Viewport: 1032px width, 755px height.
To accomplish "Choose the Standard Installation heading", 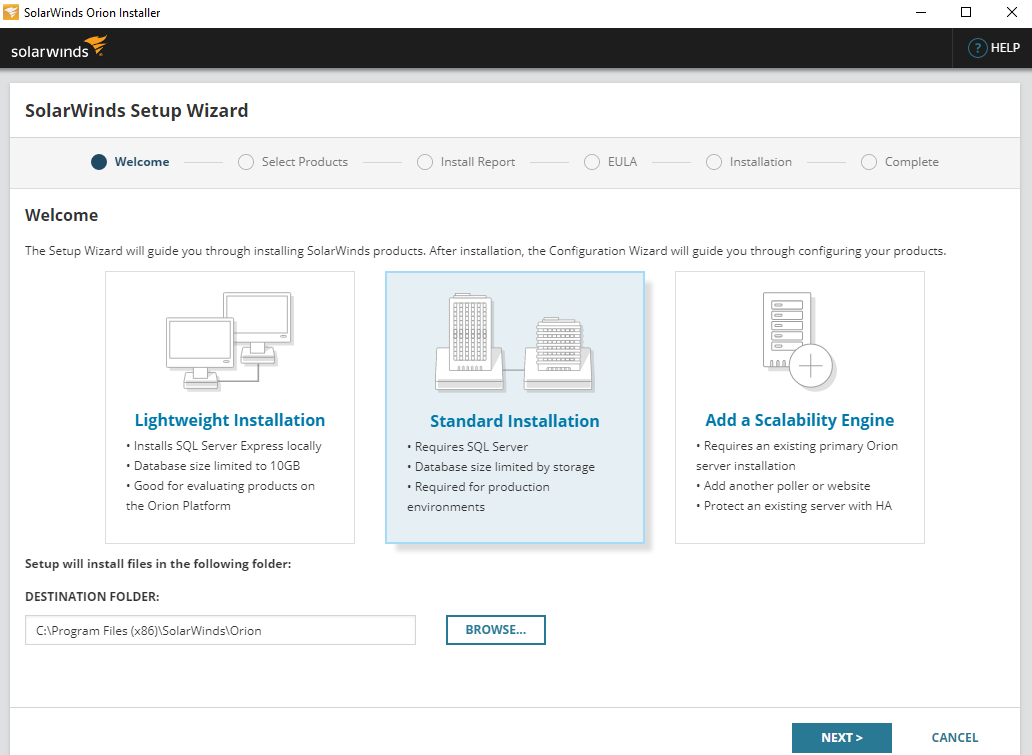I will tap(515, 421).
